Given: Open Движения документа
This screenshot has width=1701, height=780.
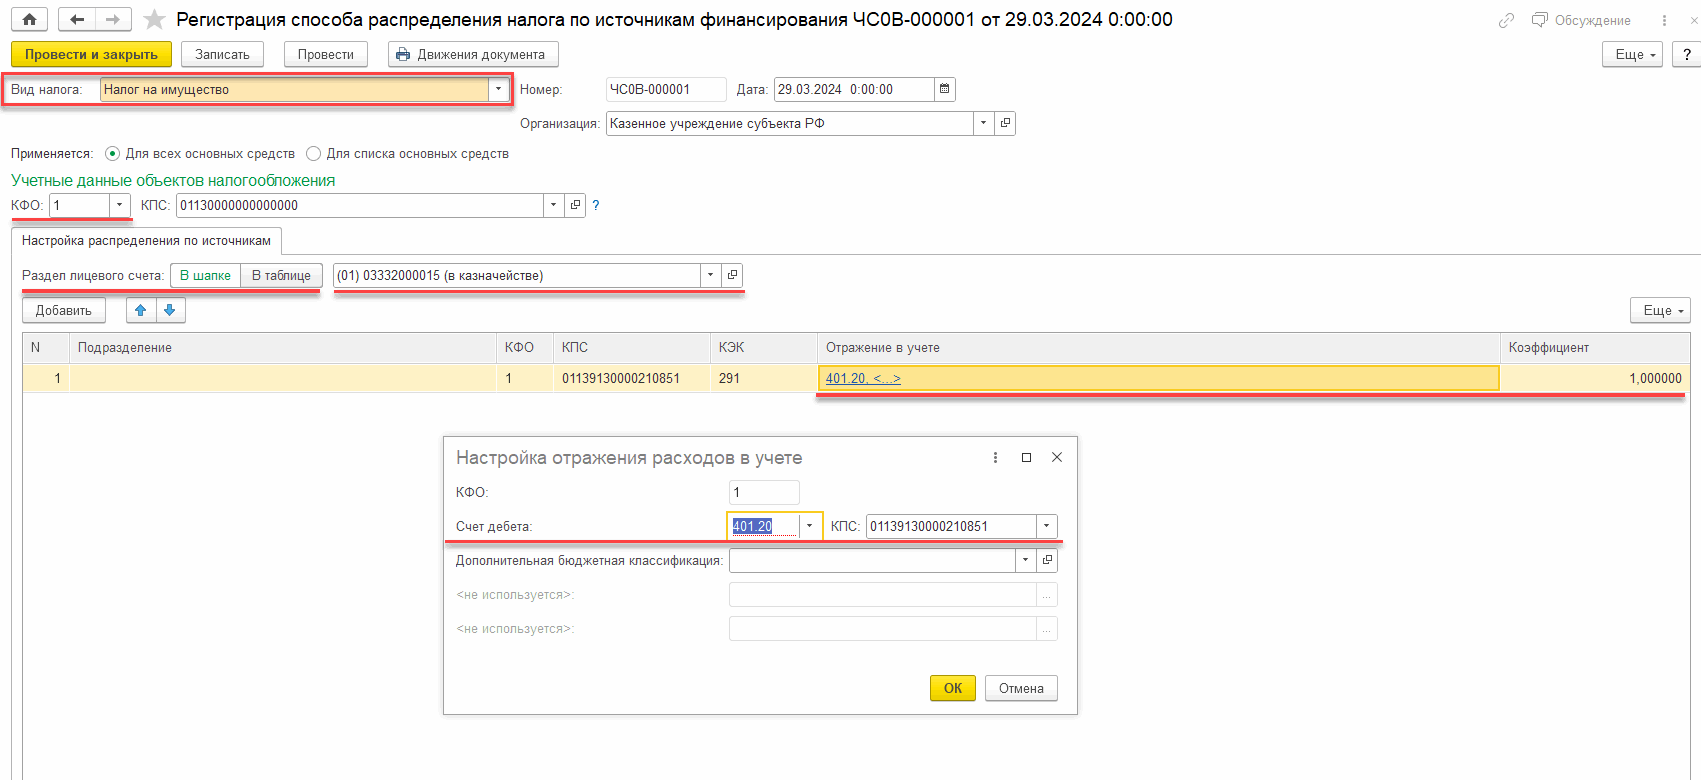Looking at the screenshot, I should pyautogui.click(x=473, y=54).
